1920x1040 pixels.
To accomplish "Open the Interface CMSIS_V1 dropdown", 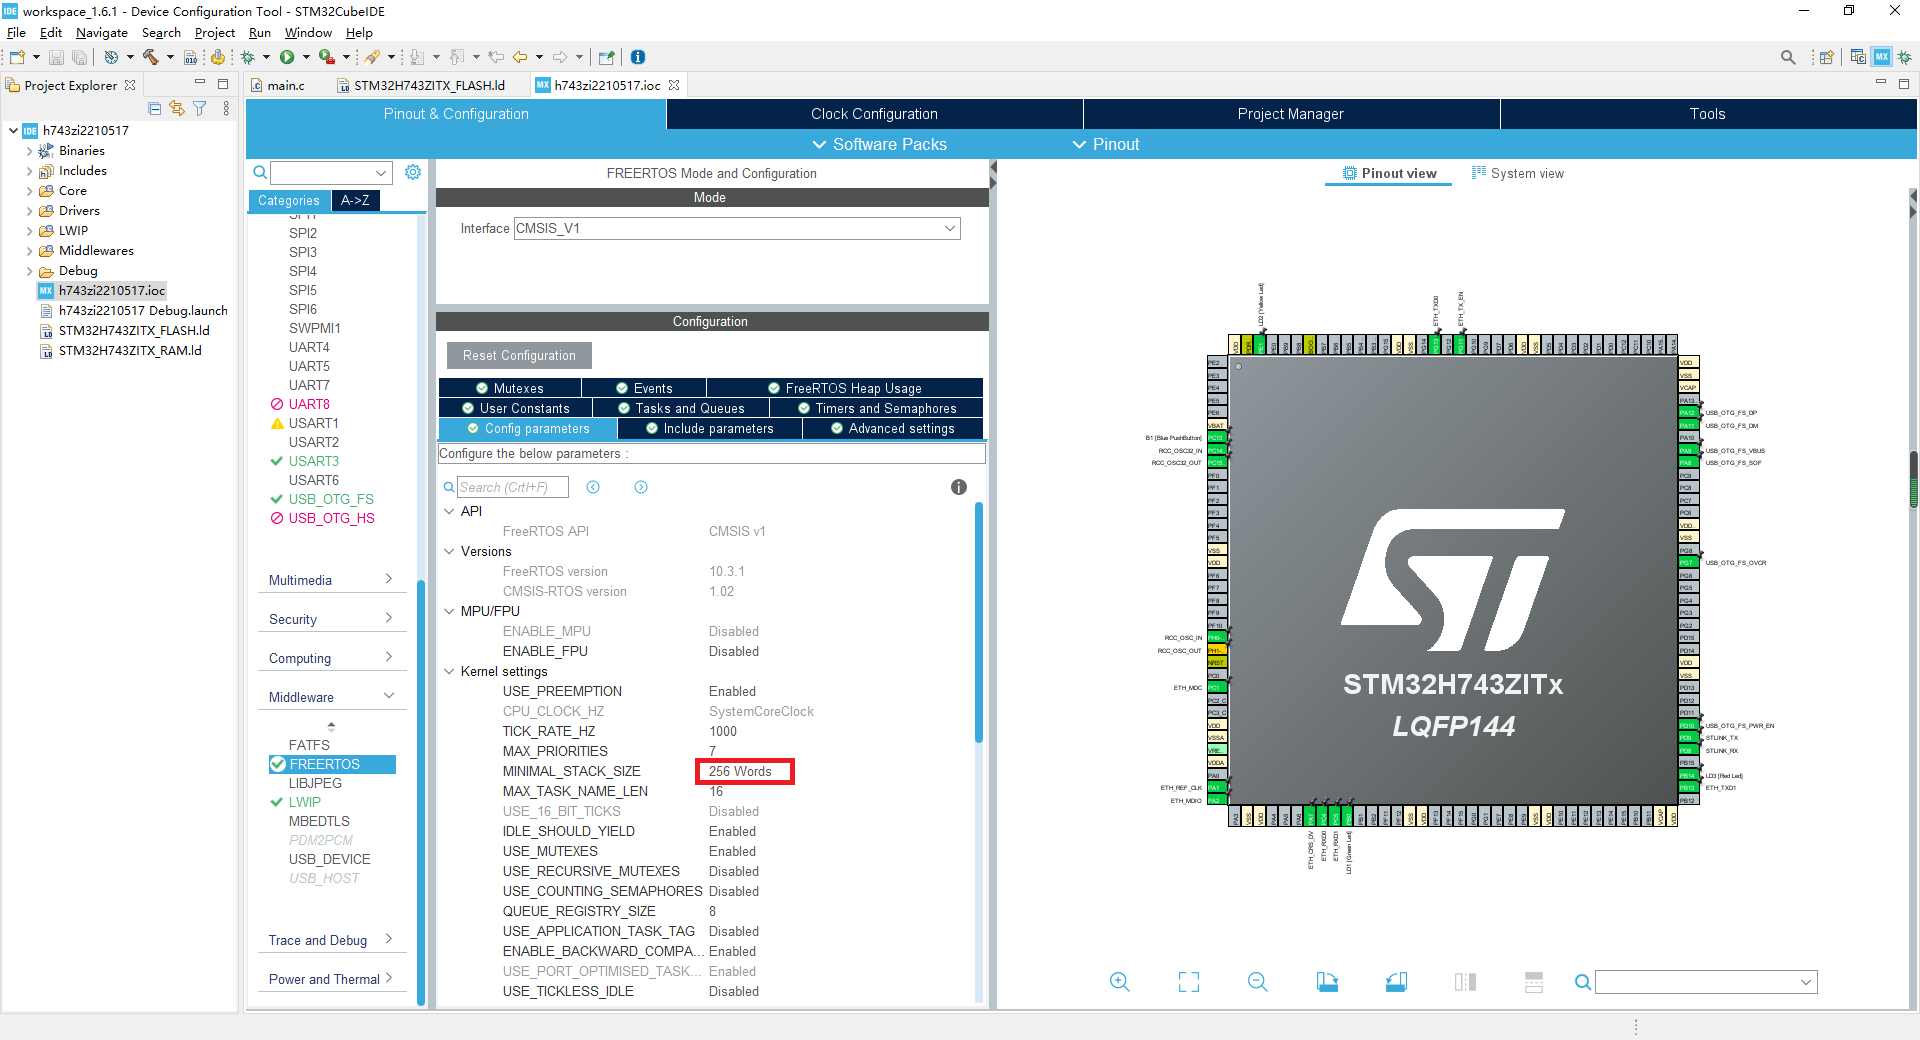I will 948,228.
